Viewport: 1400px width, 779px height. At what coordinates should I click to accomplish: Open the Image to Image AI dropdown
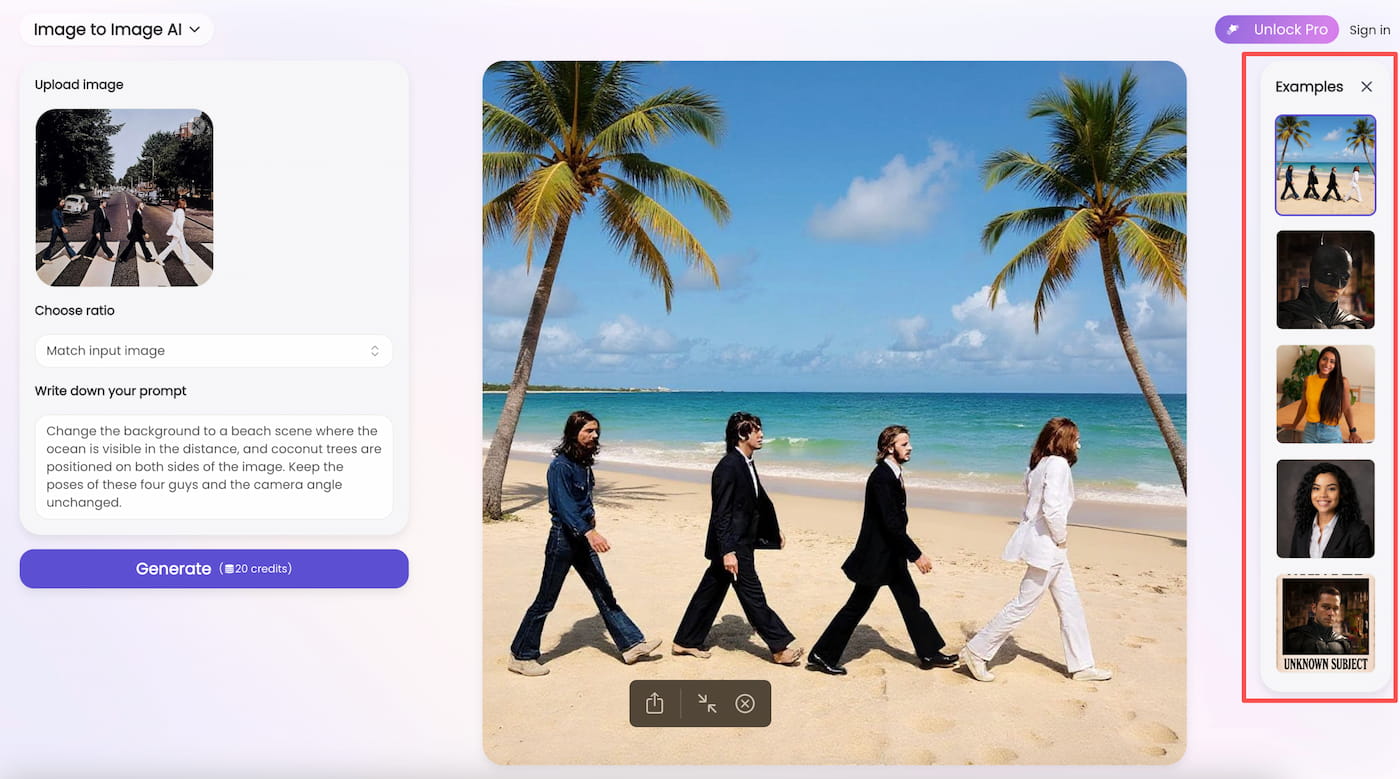point(117,30)
